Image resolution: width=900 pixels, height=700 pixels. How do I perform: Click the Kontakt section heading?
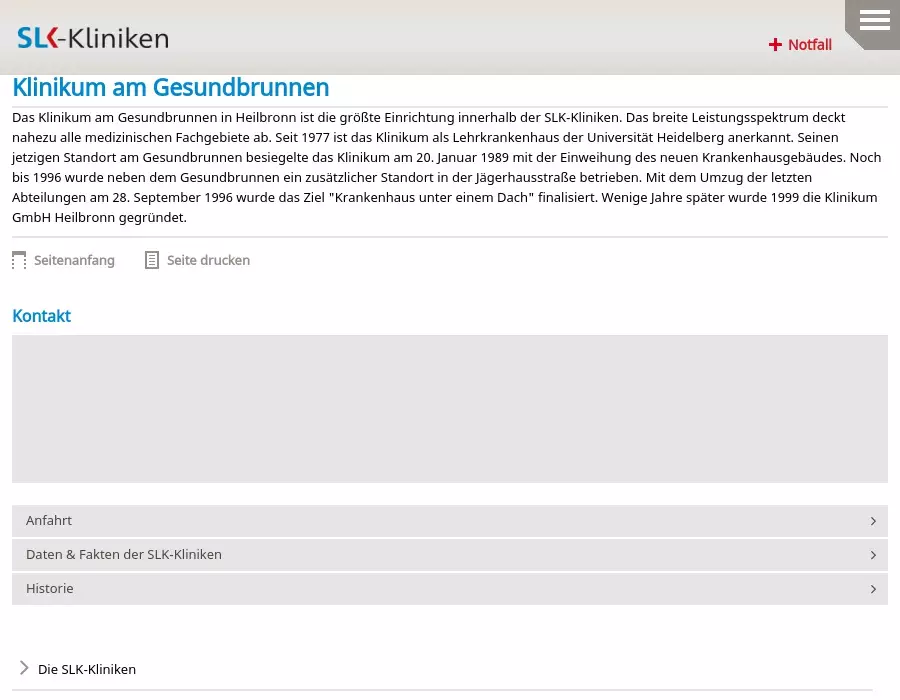(x=41, y=316)
